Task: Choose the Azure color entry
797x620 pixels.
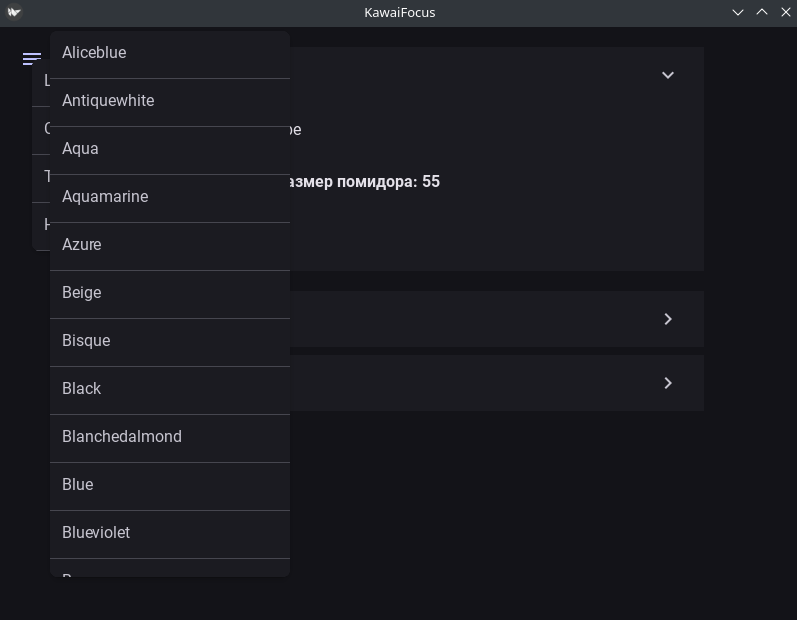Action: click(x=82, y=245)
